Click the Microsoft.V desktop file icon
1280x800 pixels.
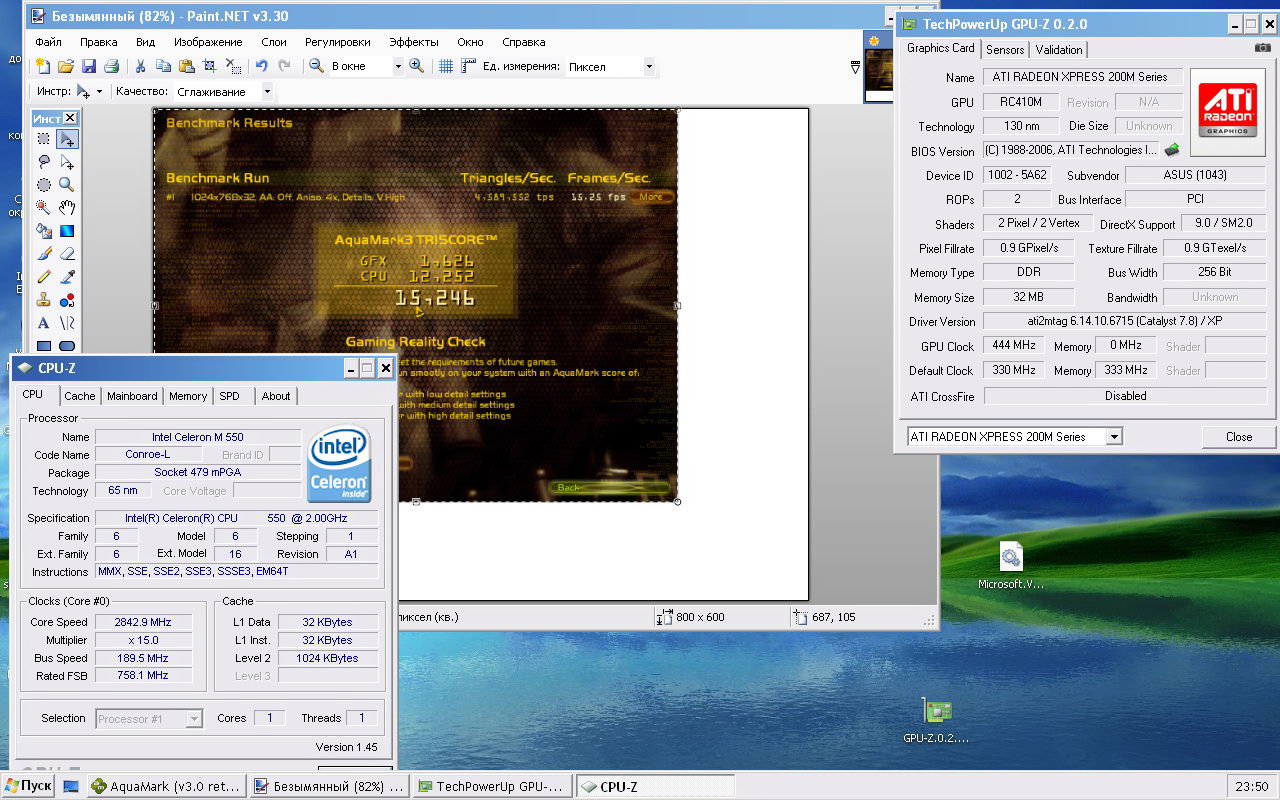pos(1010,566)
